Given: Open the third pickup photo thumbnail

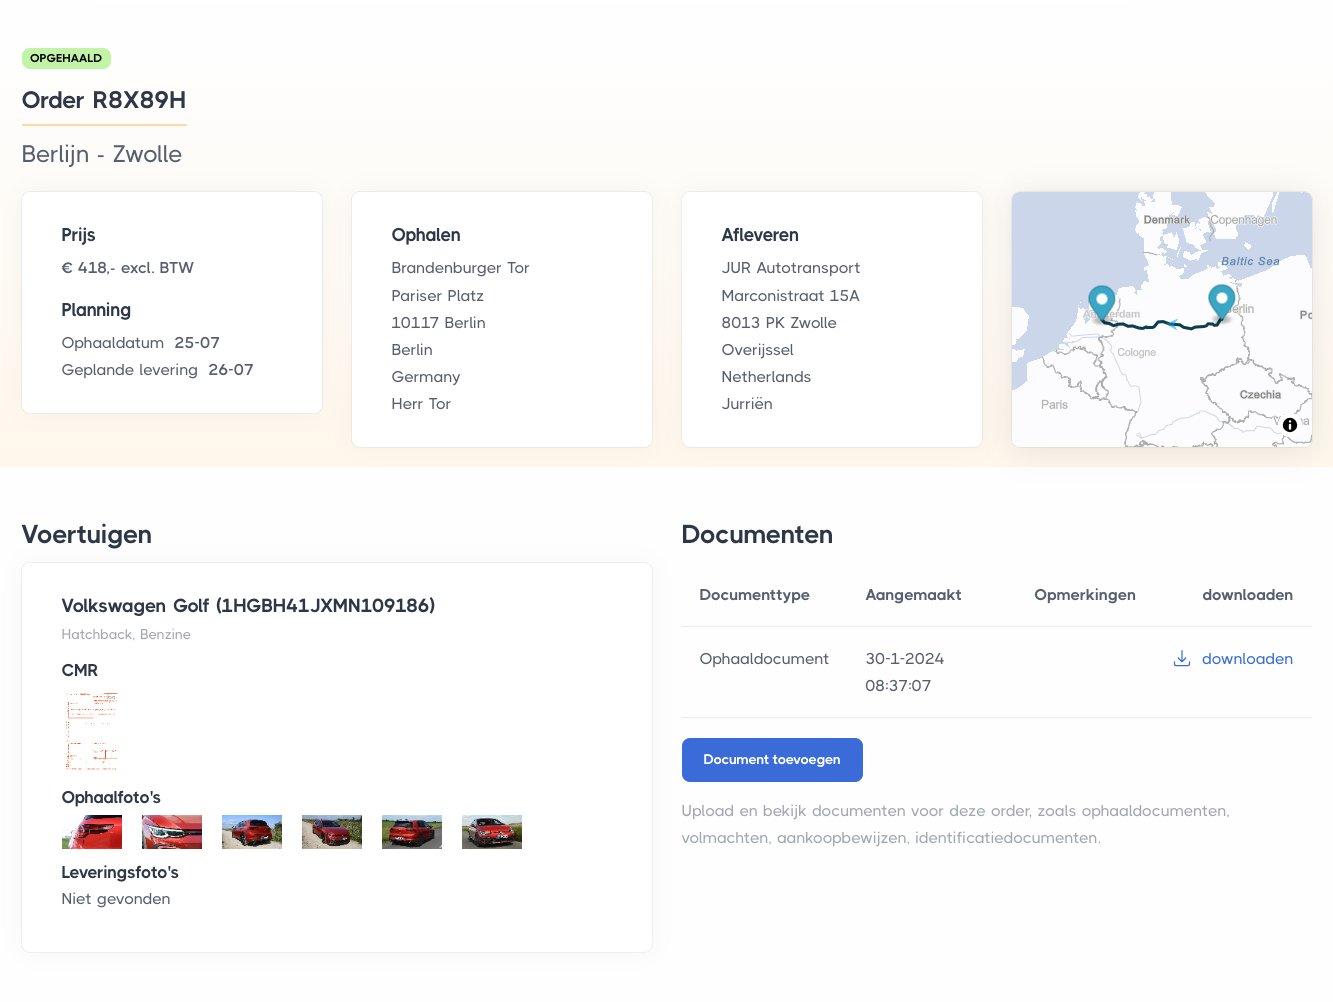Looking at the screenshot, I should [x=252, y=832].
